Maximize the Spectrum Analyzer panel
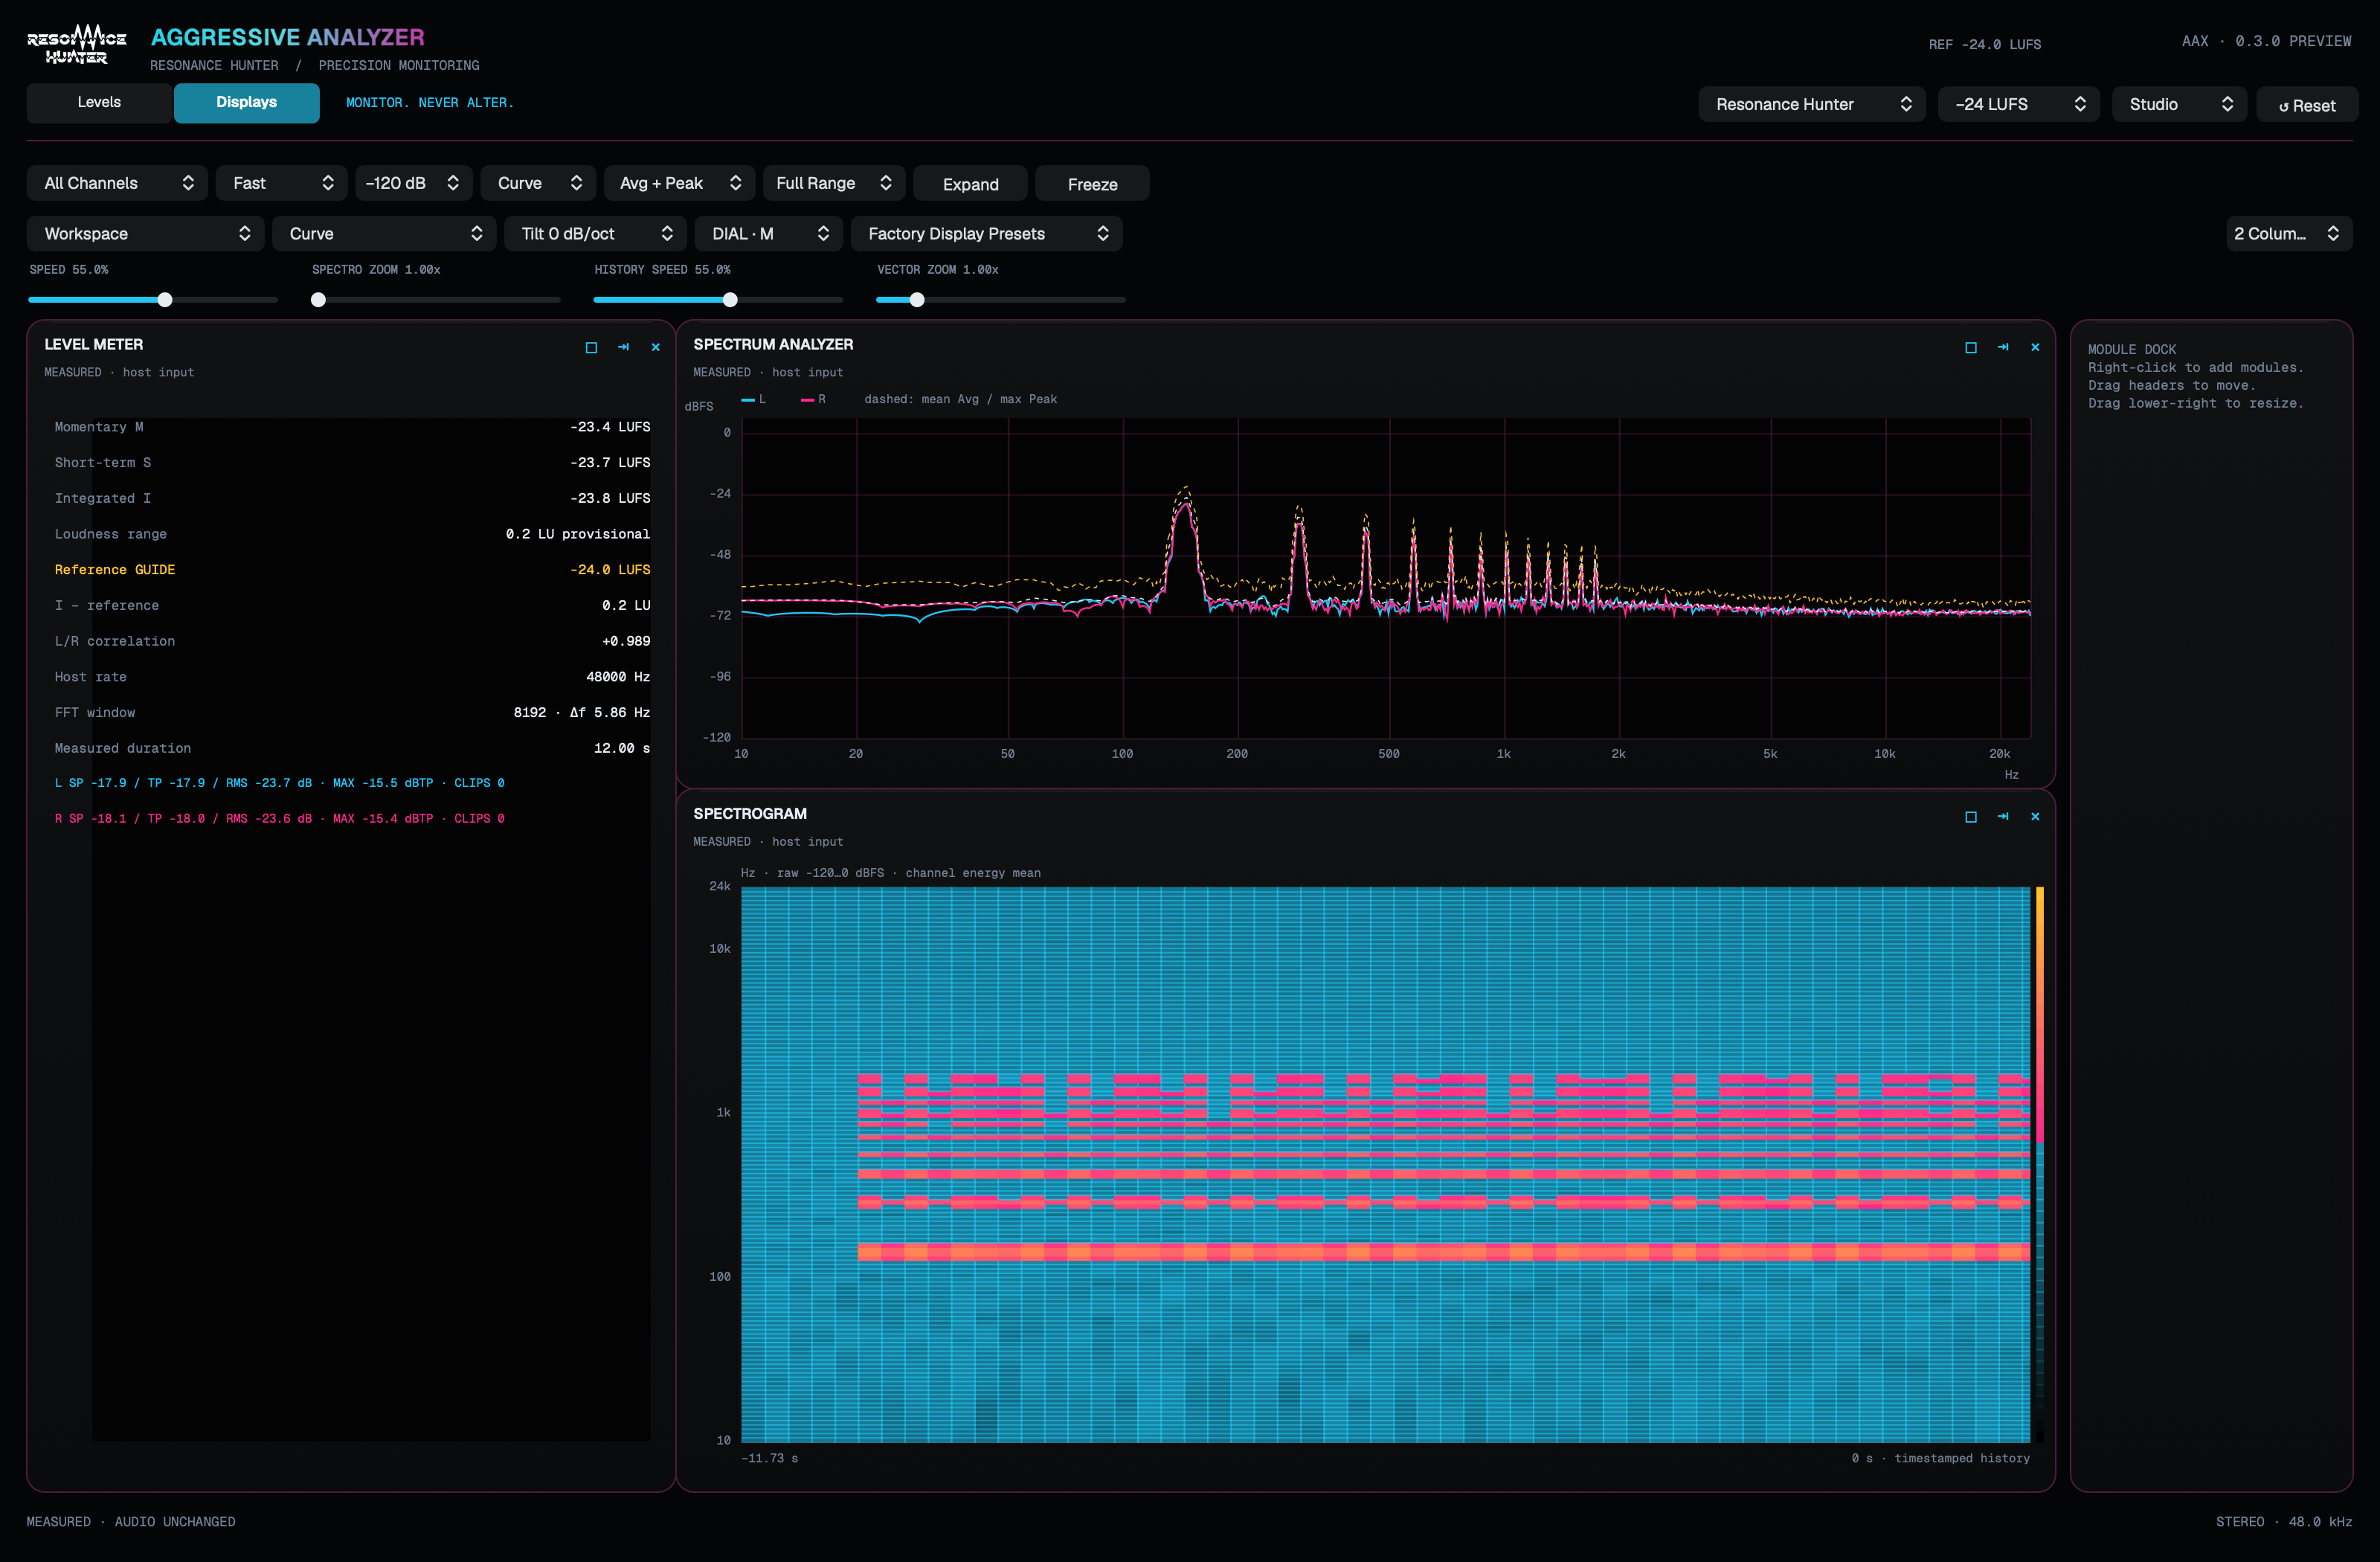The height and width of the screenshot is (1562, 2380). (x=1971, y=347)
